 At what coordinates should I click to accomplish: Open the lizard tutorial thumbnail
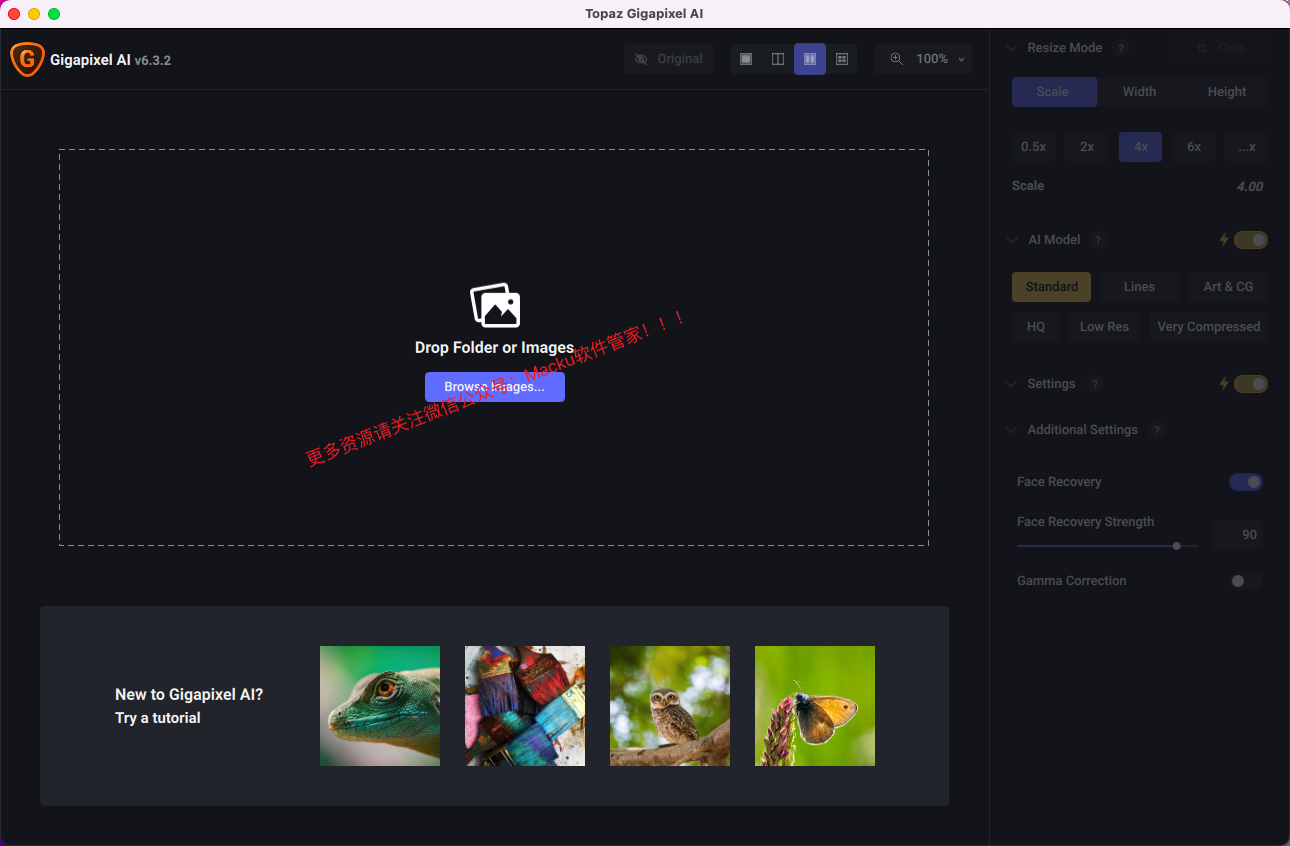point(380,706)
